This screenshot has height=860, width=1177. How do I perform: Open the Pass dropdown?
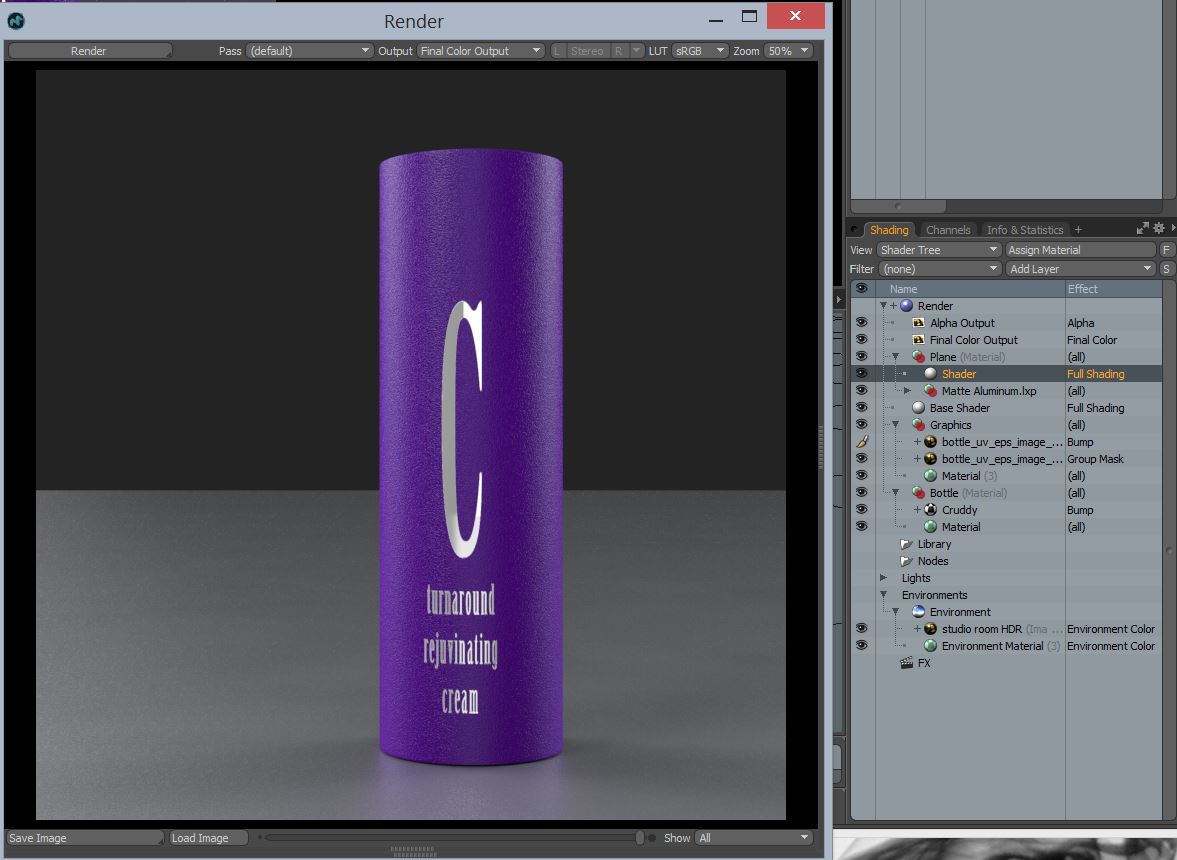point(309,51)
